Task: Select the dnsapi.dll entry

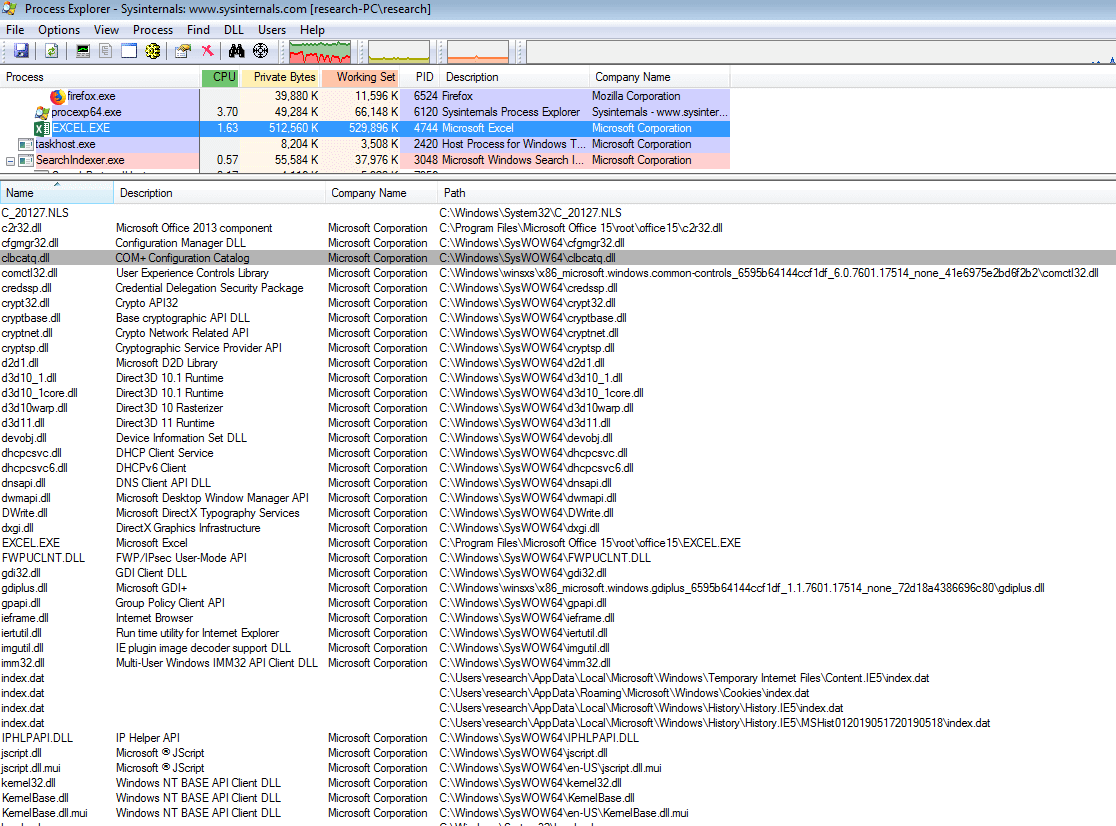Action: pyautogui.click(x=558, y=483)
